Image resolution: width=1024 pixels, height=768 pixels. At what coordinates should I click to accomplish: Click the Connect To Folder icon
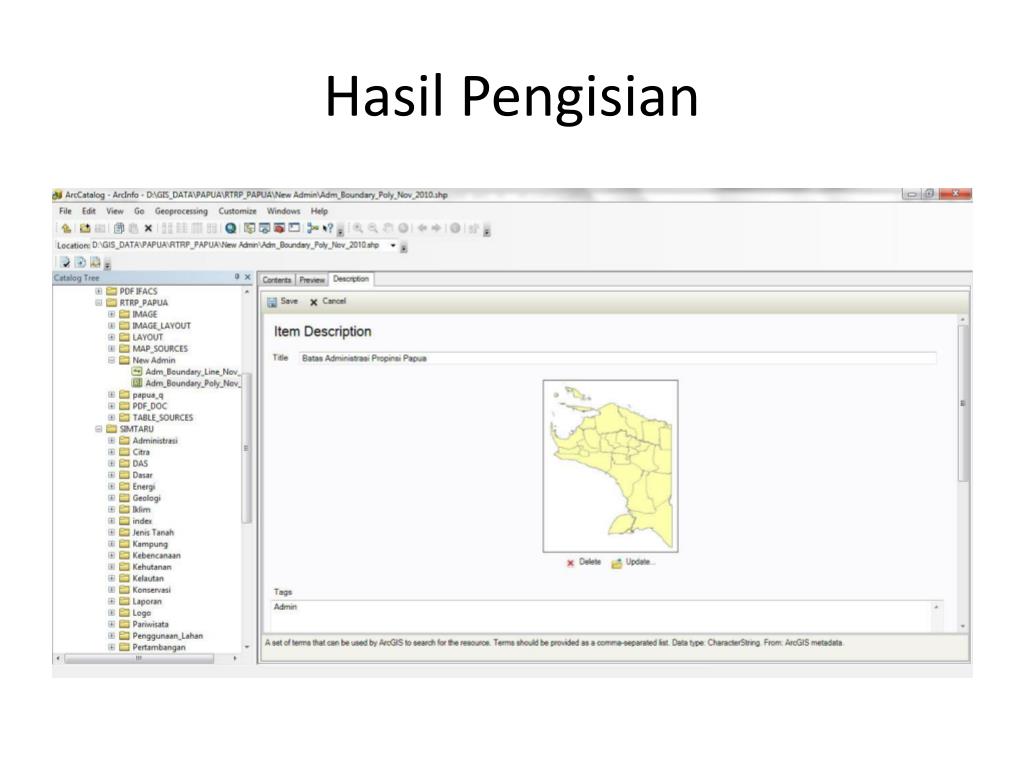85,229
